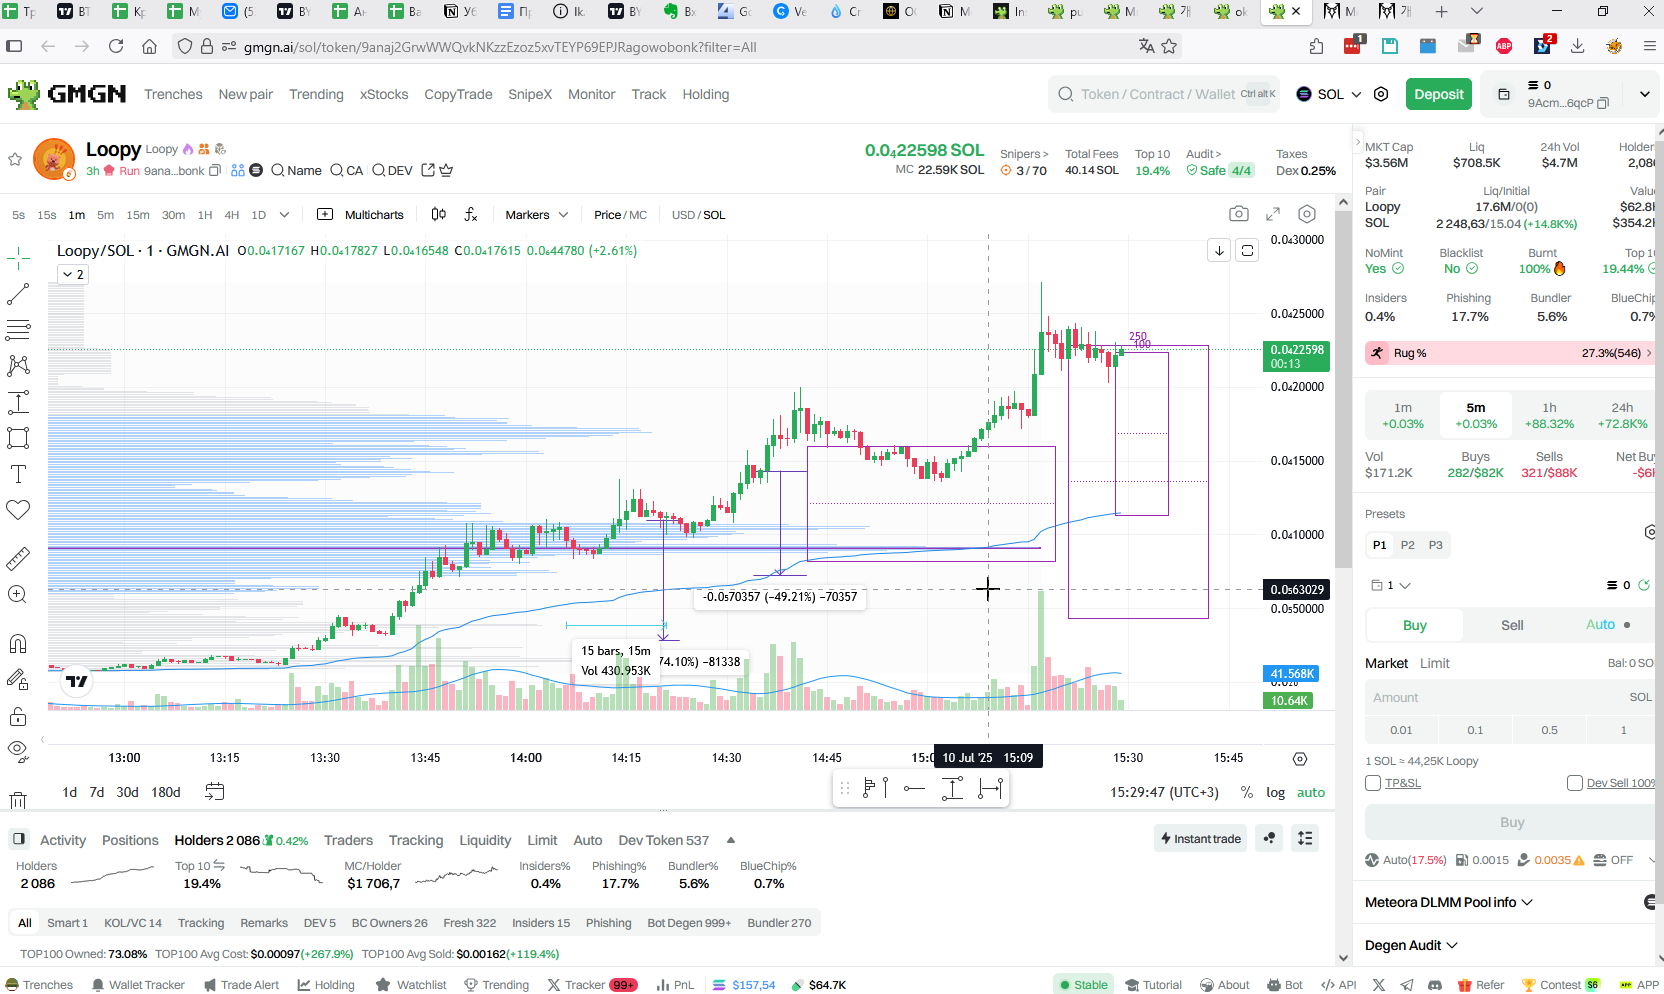Delete drawings with trash icon
This screenshot has height=994, width=1664.
[18, 799]
